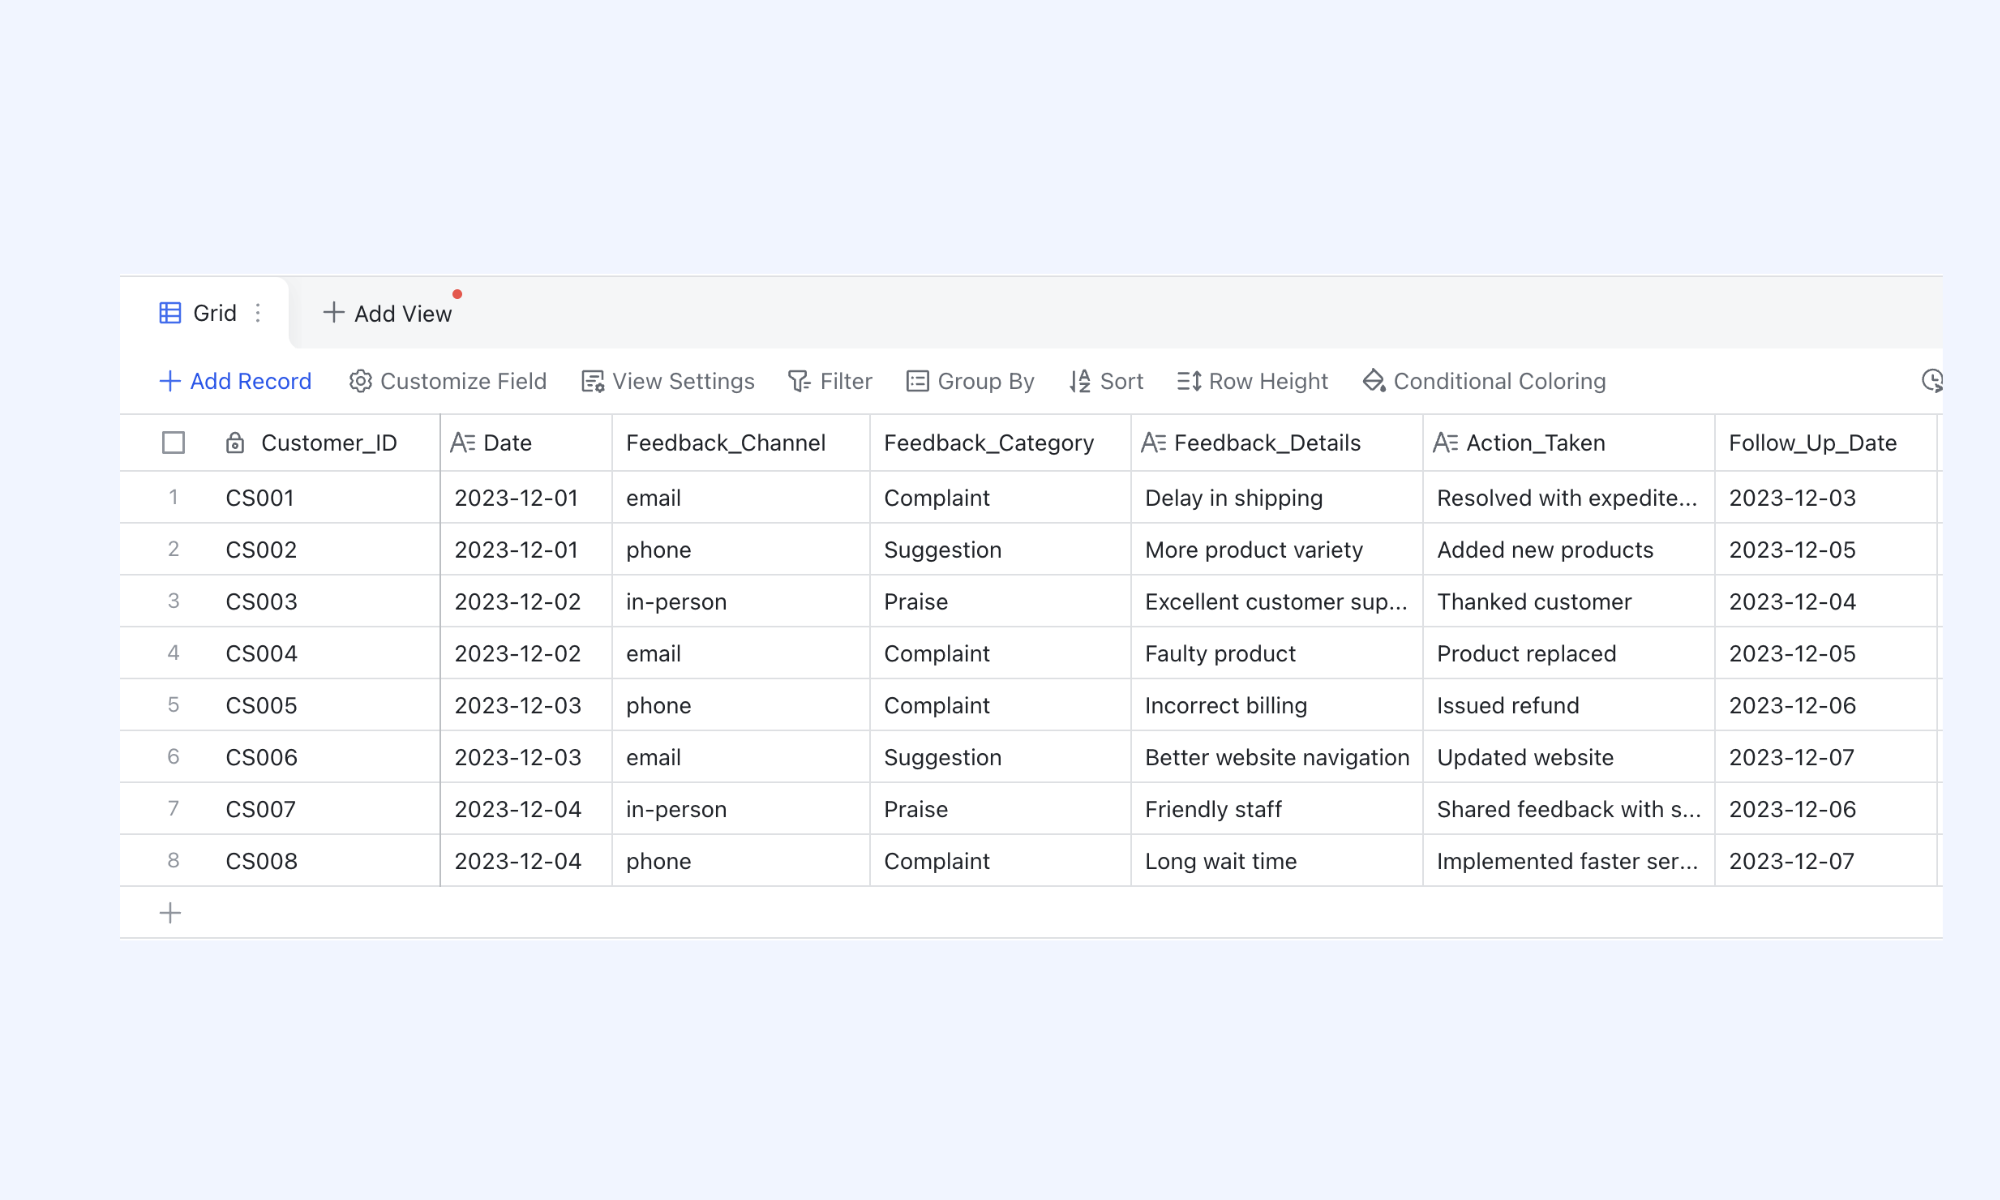Adjust Row Height setting
2000x1200 pixels.
[x=1252, y=381]
